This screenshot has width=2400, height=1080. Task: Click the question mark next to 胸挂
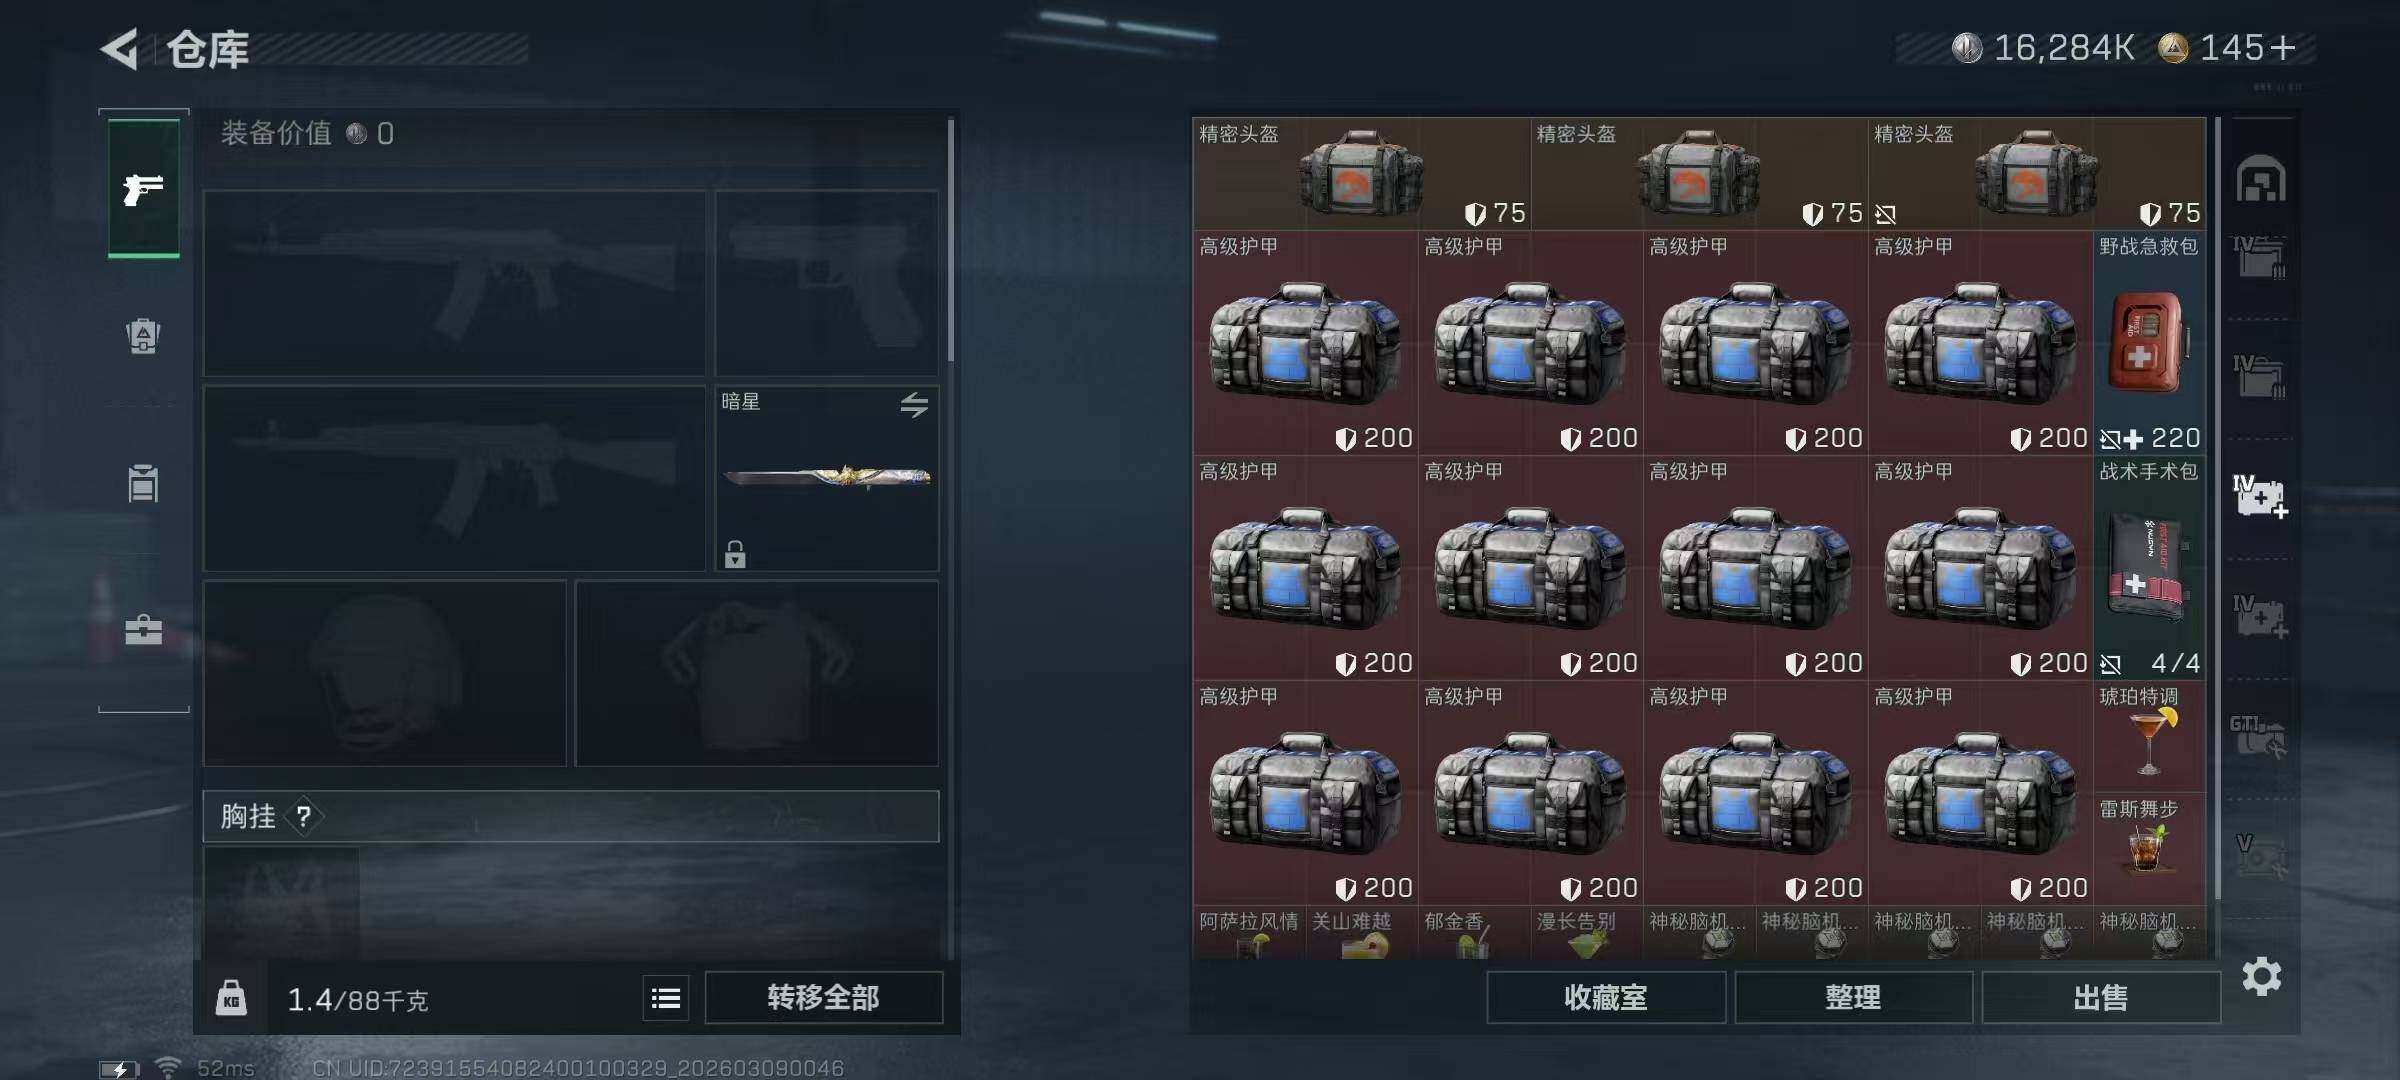pyautogui.click(x=304, y=817)
